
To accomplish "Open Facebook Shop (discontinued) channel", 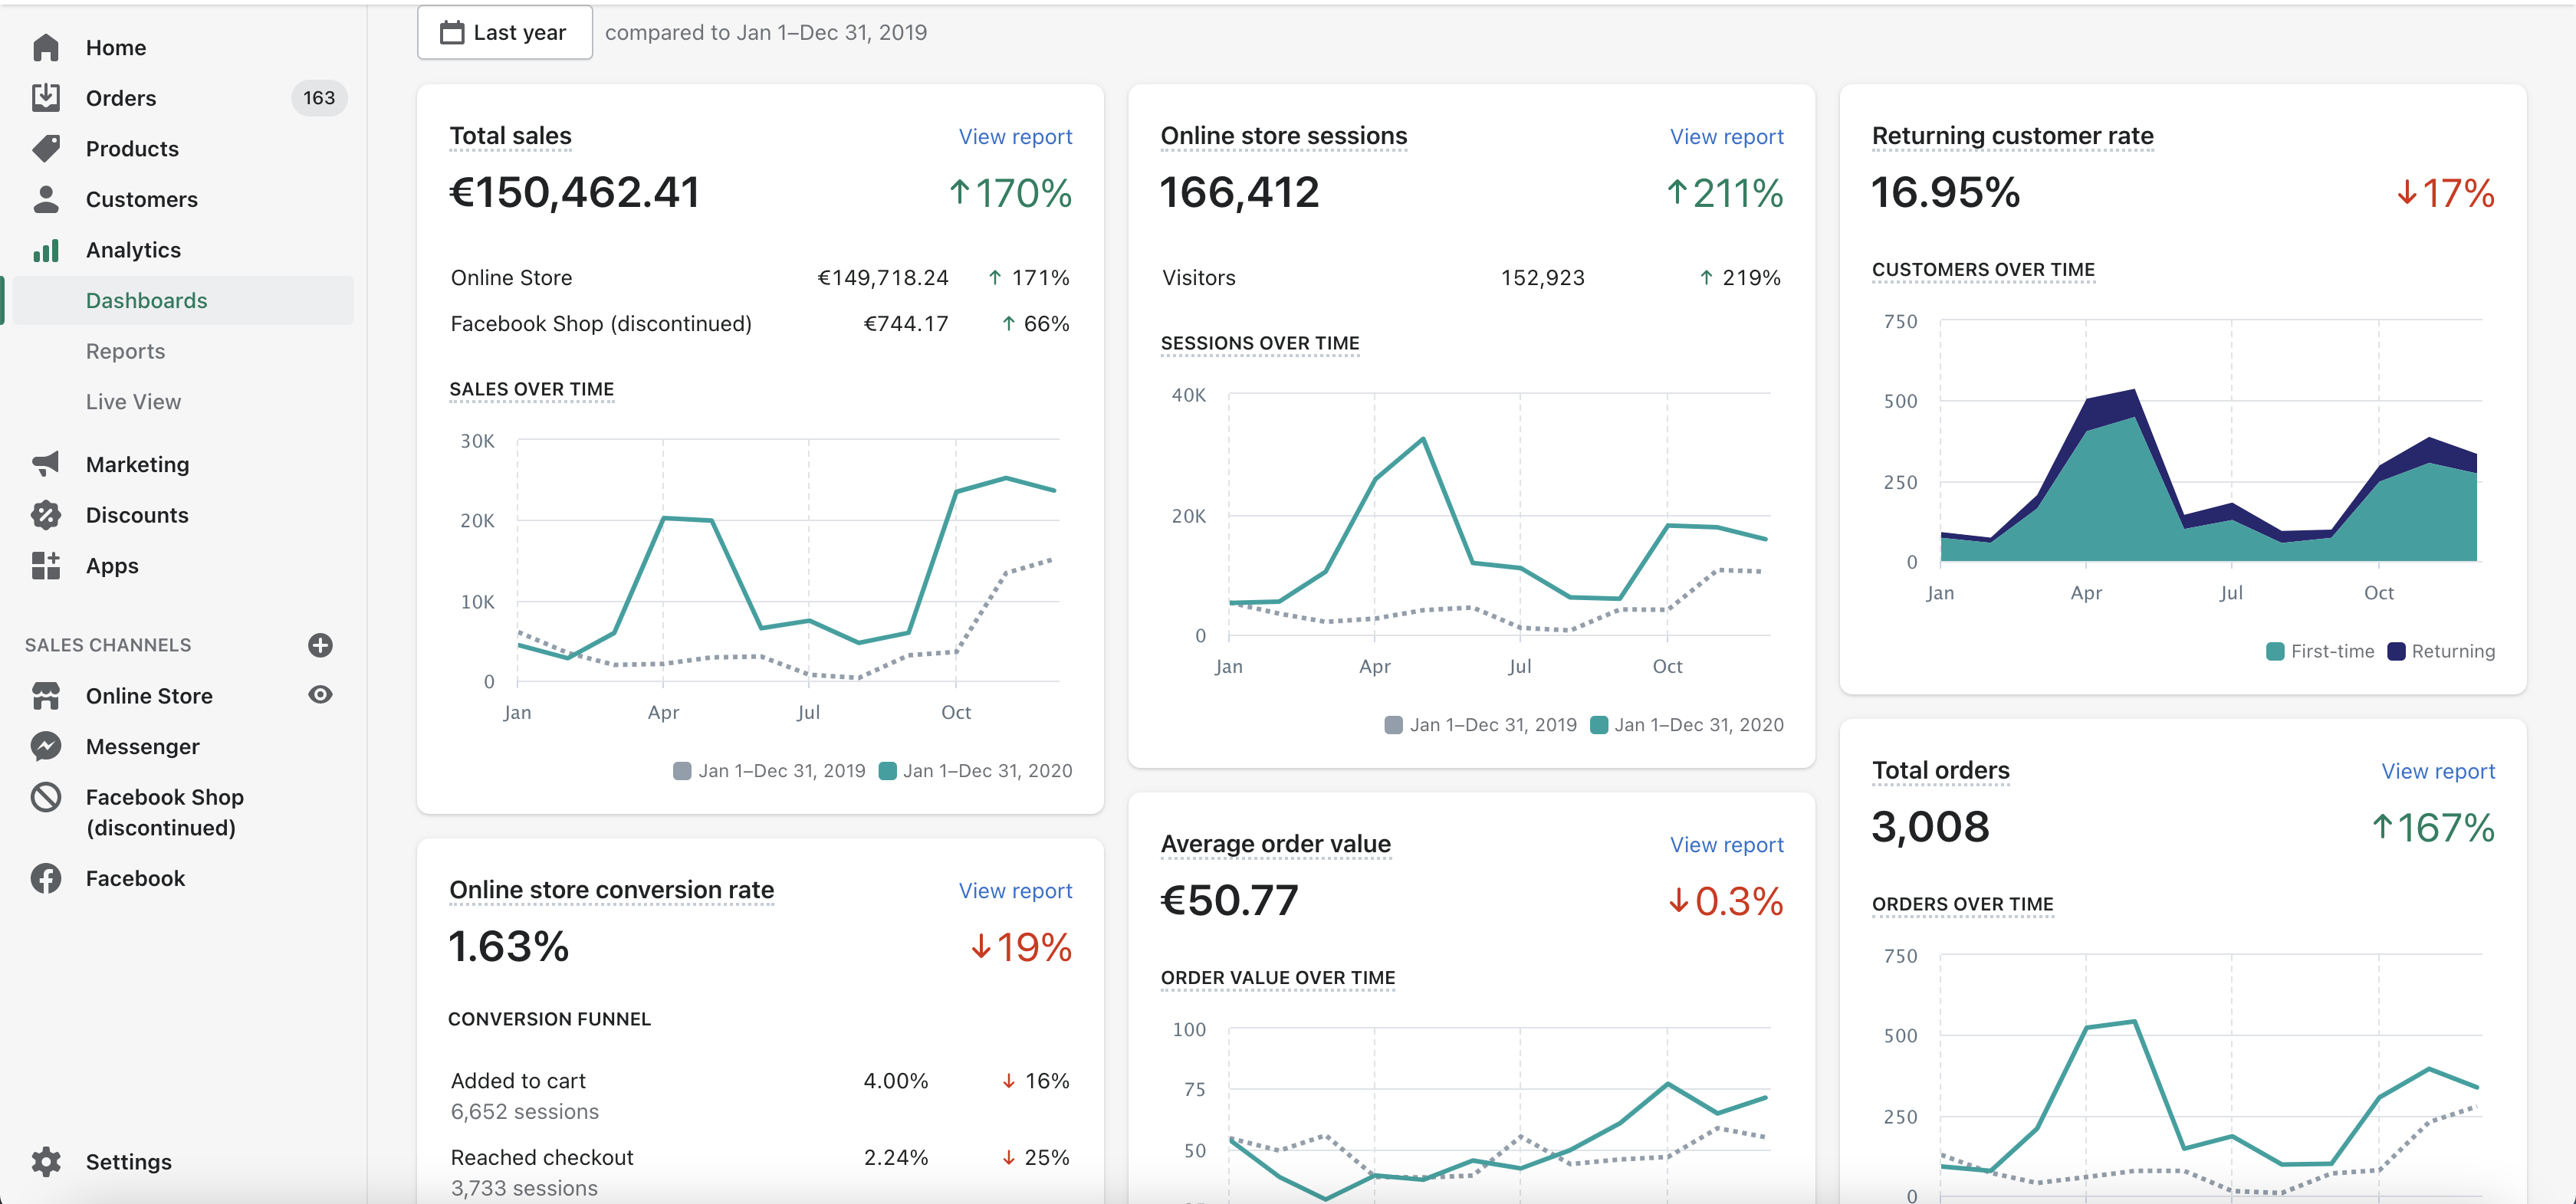I will (x=165, y=812).
